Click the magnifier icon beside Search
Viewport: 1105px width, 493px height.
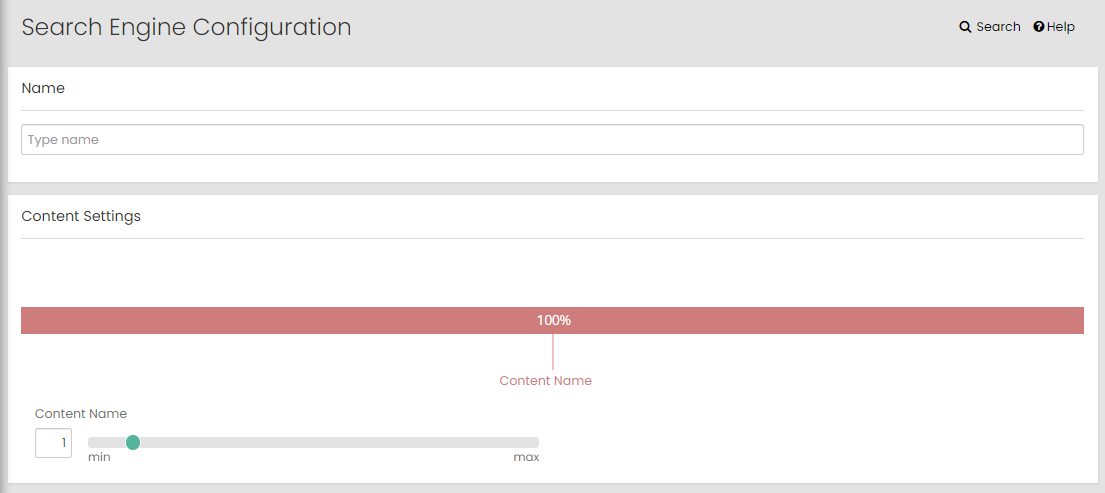(965, 27)
